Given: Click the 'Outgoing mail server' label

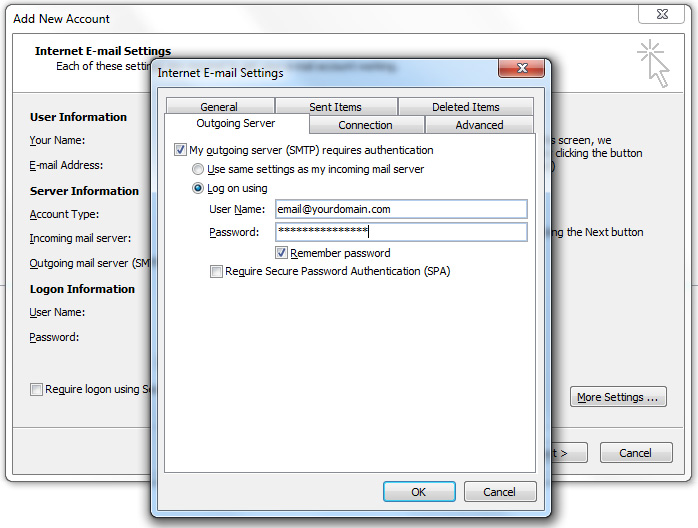Looking at the screenshot, I should (90, 263).
